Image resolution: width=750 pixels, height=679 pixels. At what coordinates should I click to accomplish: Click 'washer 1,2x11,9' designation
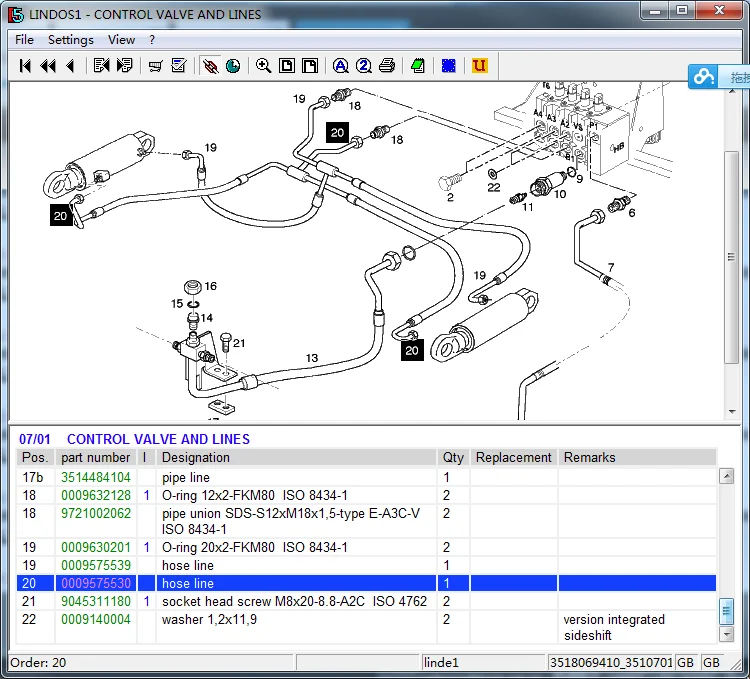(x=209, y=619)
